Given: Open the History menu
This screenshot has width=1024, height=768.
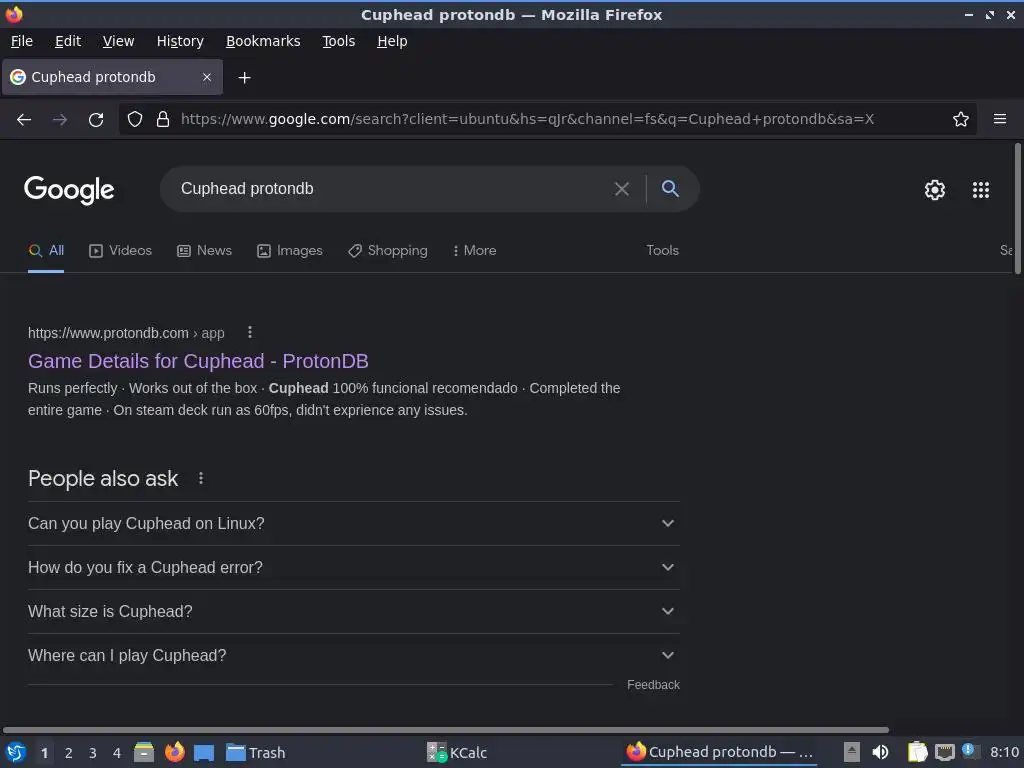Looking at the screenshot, I should (x=180, y=41).
